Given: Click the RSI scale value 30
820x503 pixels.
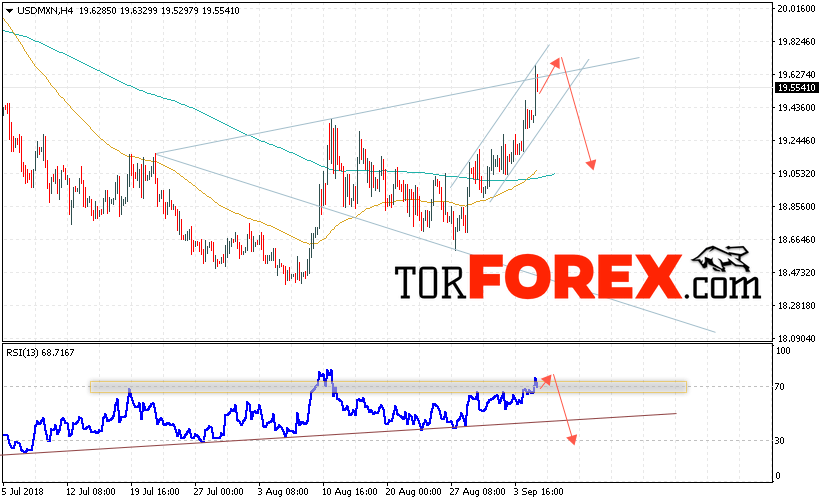Looking at the screenshot, I should (780, 441).
